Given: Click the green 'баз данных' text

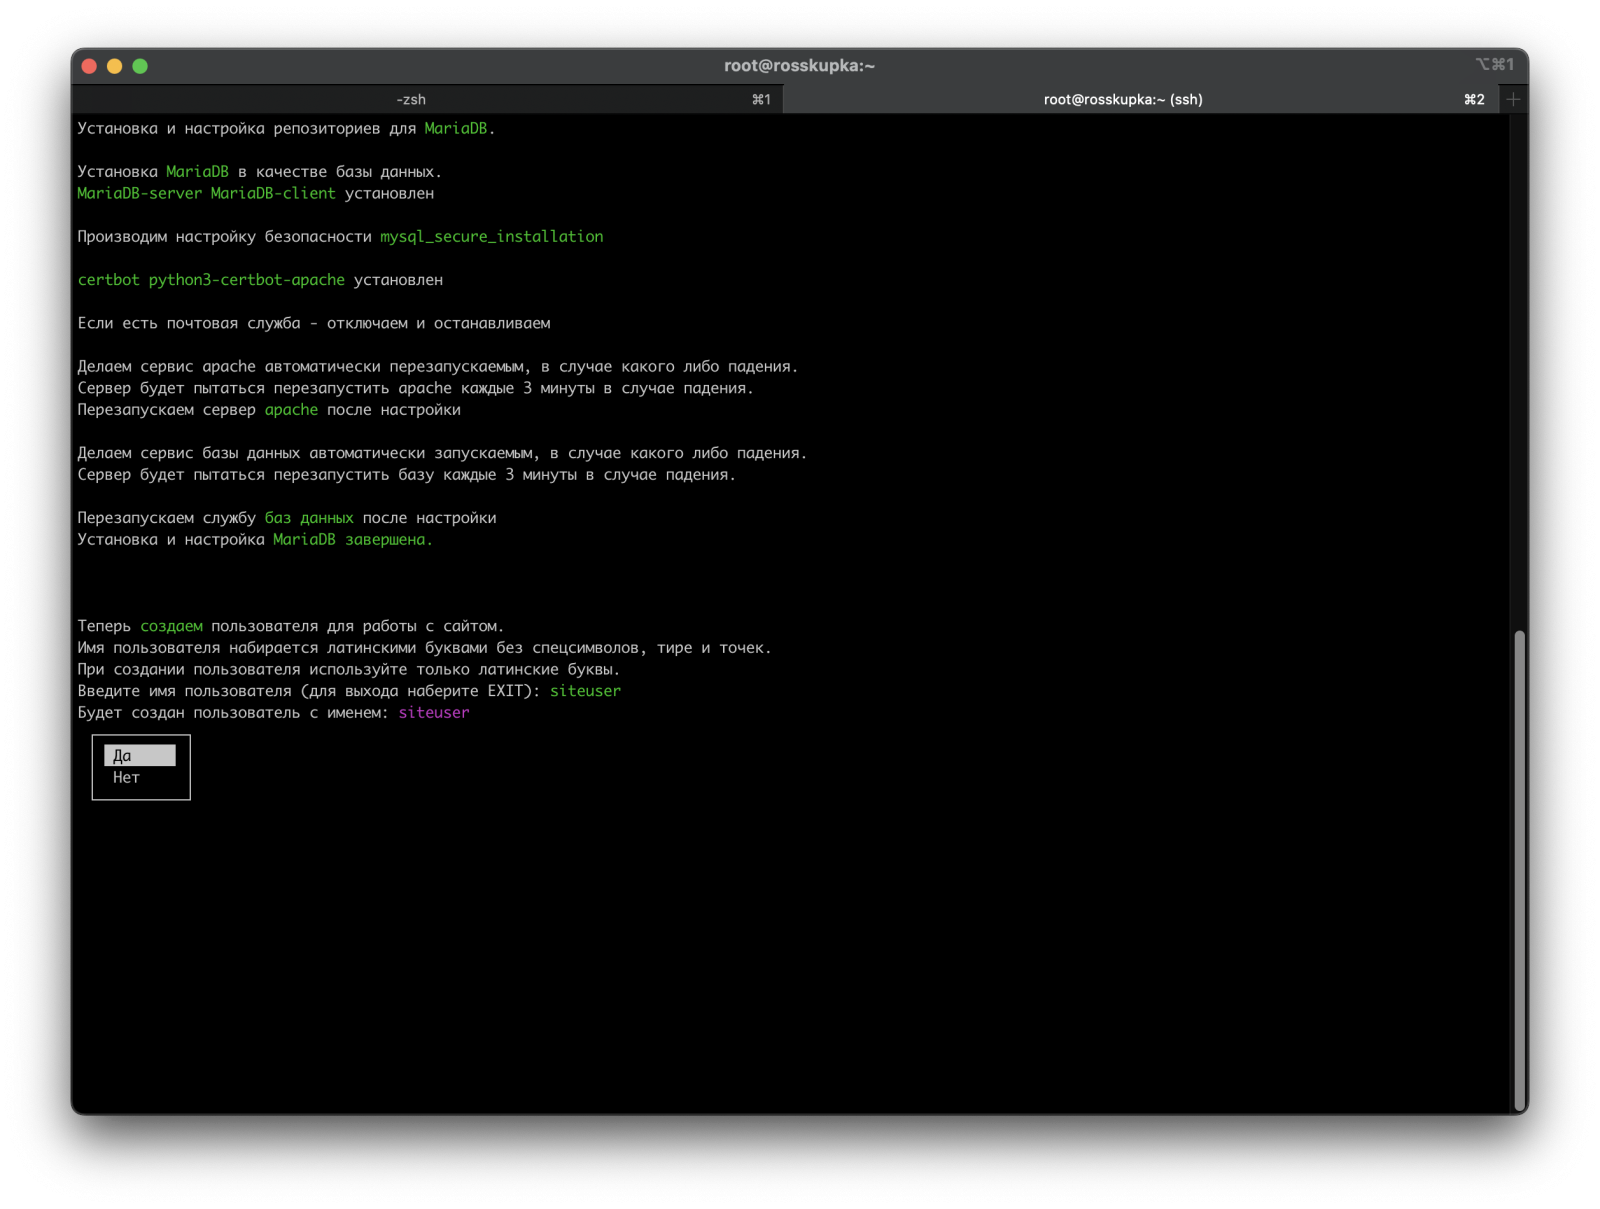Looking at the screenshot, I should tap(309, 518).
